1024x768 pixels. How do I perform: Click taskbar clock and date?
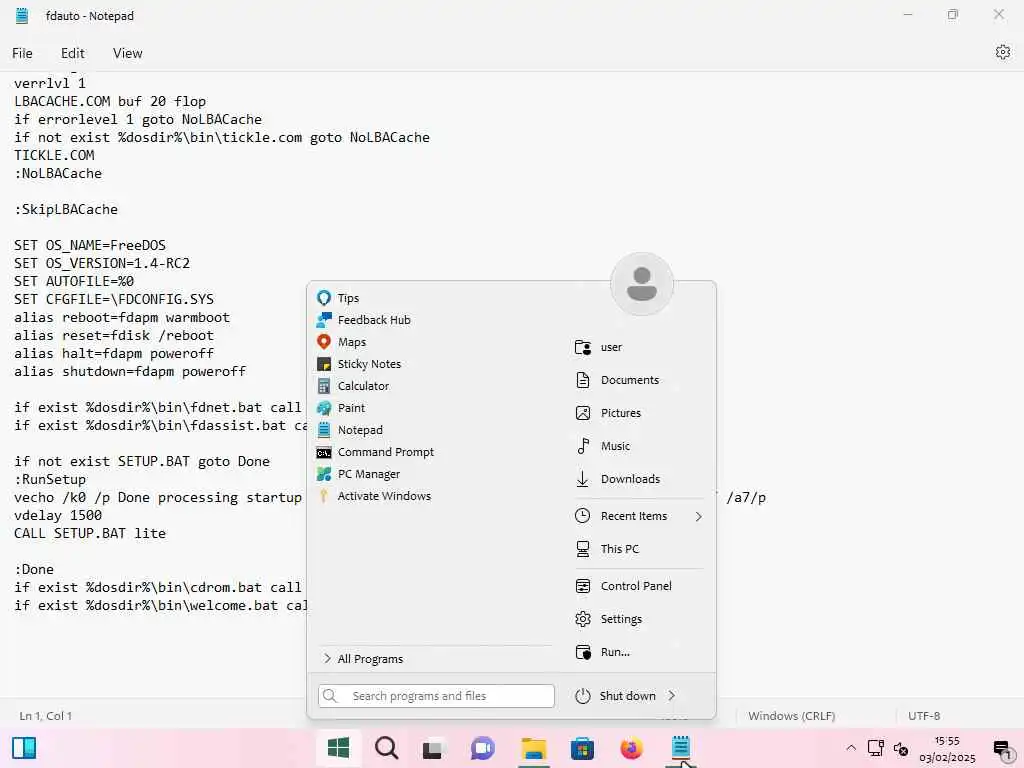point(947,749)
